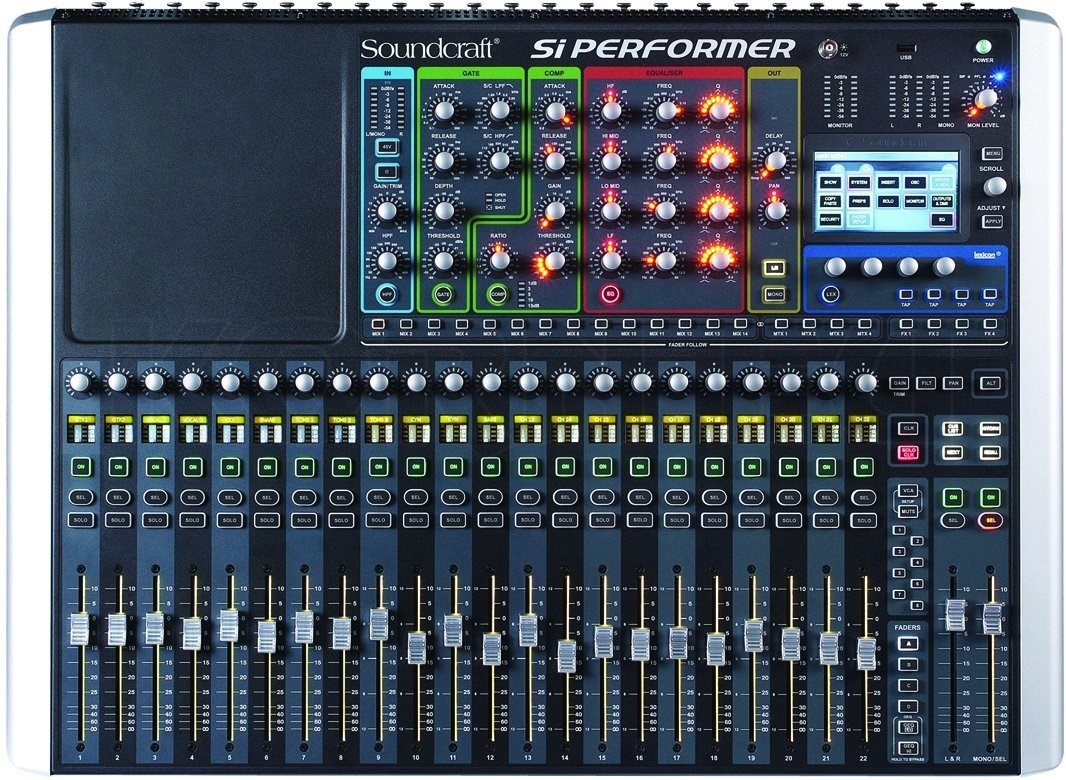This screenshot has height=780, width=1066.
Task: Tap the SECURITY icon on the touchscreen
Action: (x=830, y=218)
